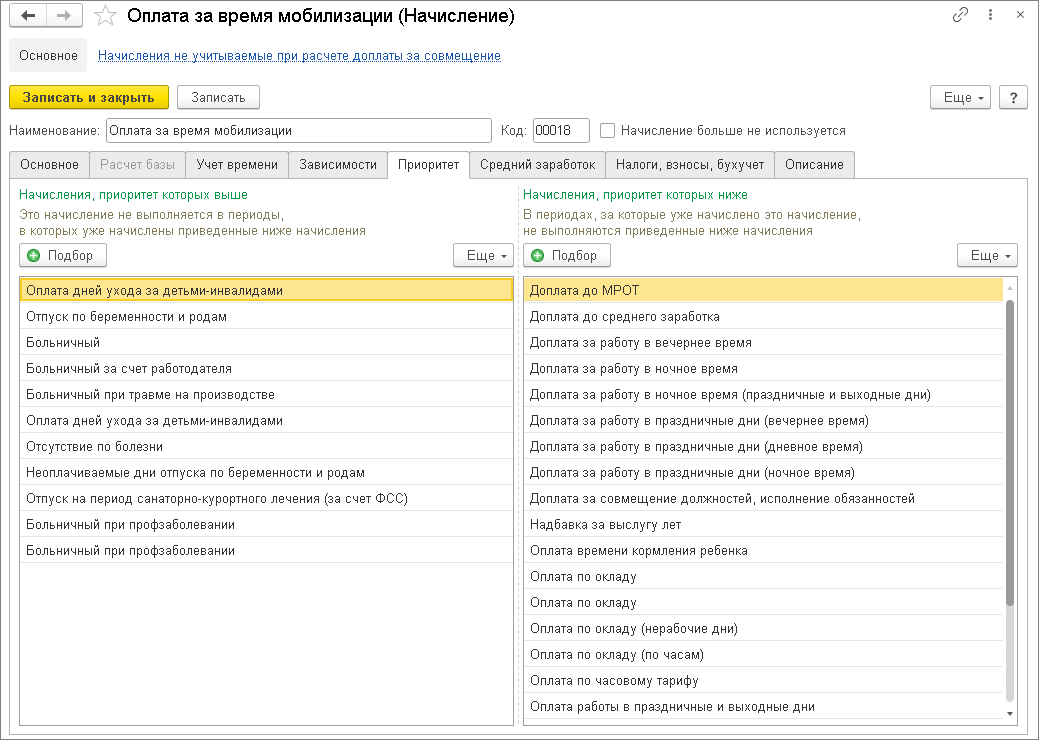Select 'Оплата по часовому тарифу' row
1039x740 pixels.
763,680
